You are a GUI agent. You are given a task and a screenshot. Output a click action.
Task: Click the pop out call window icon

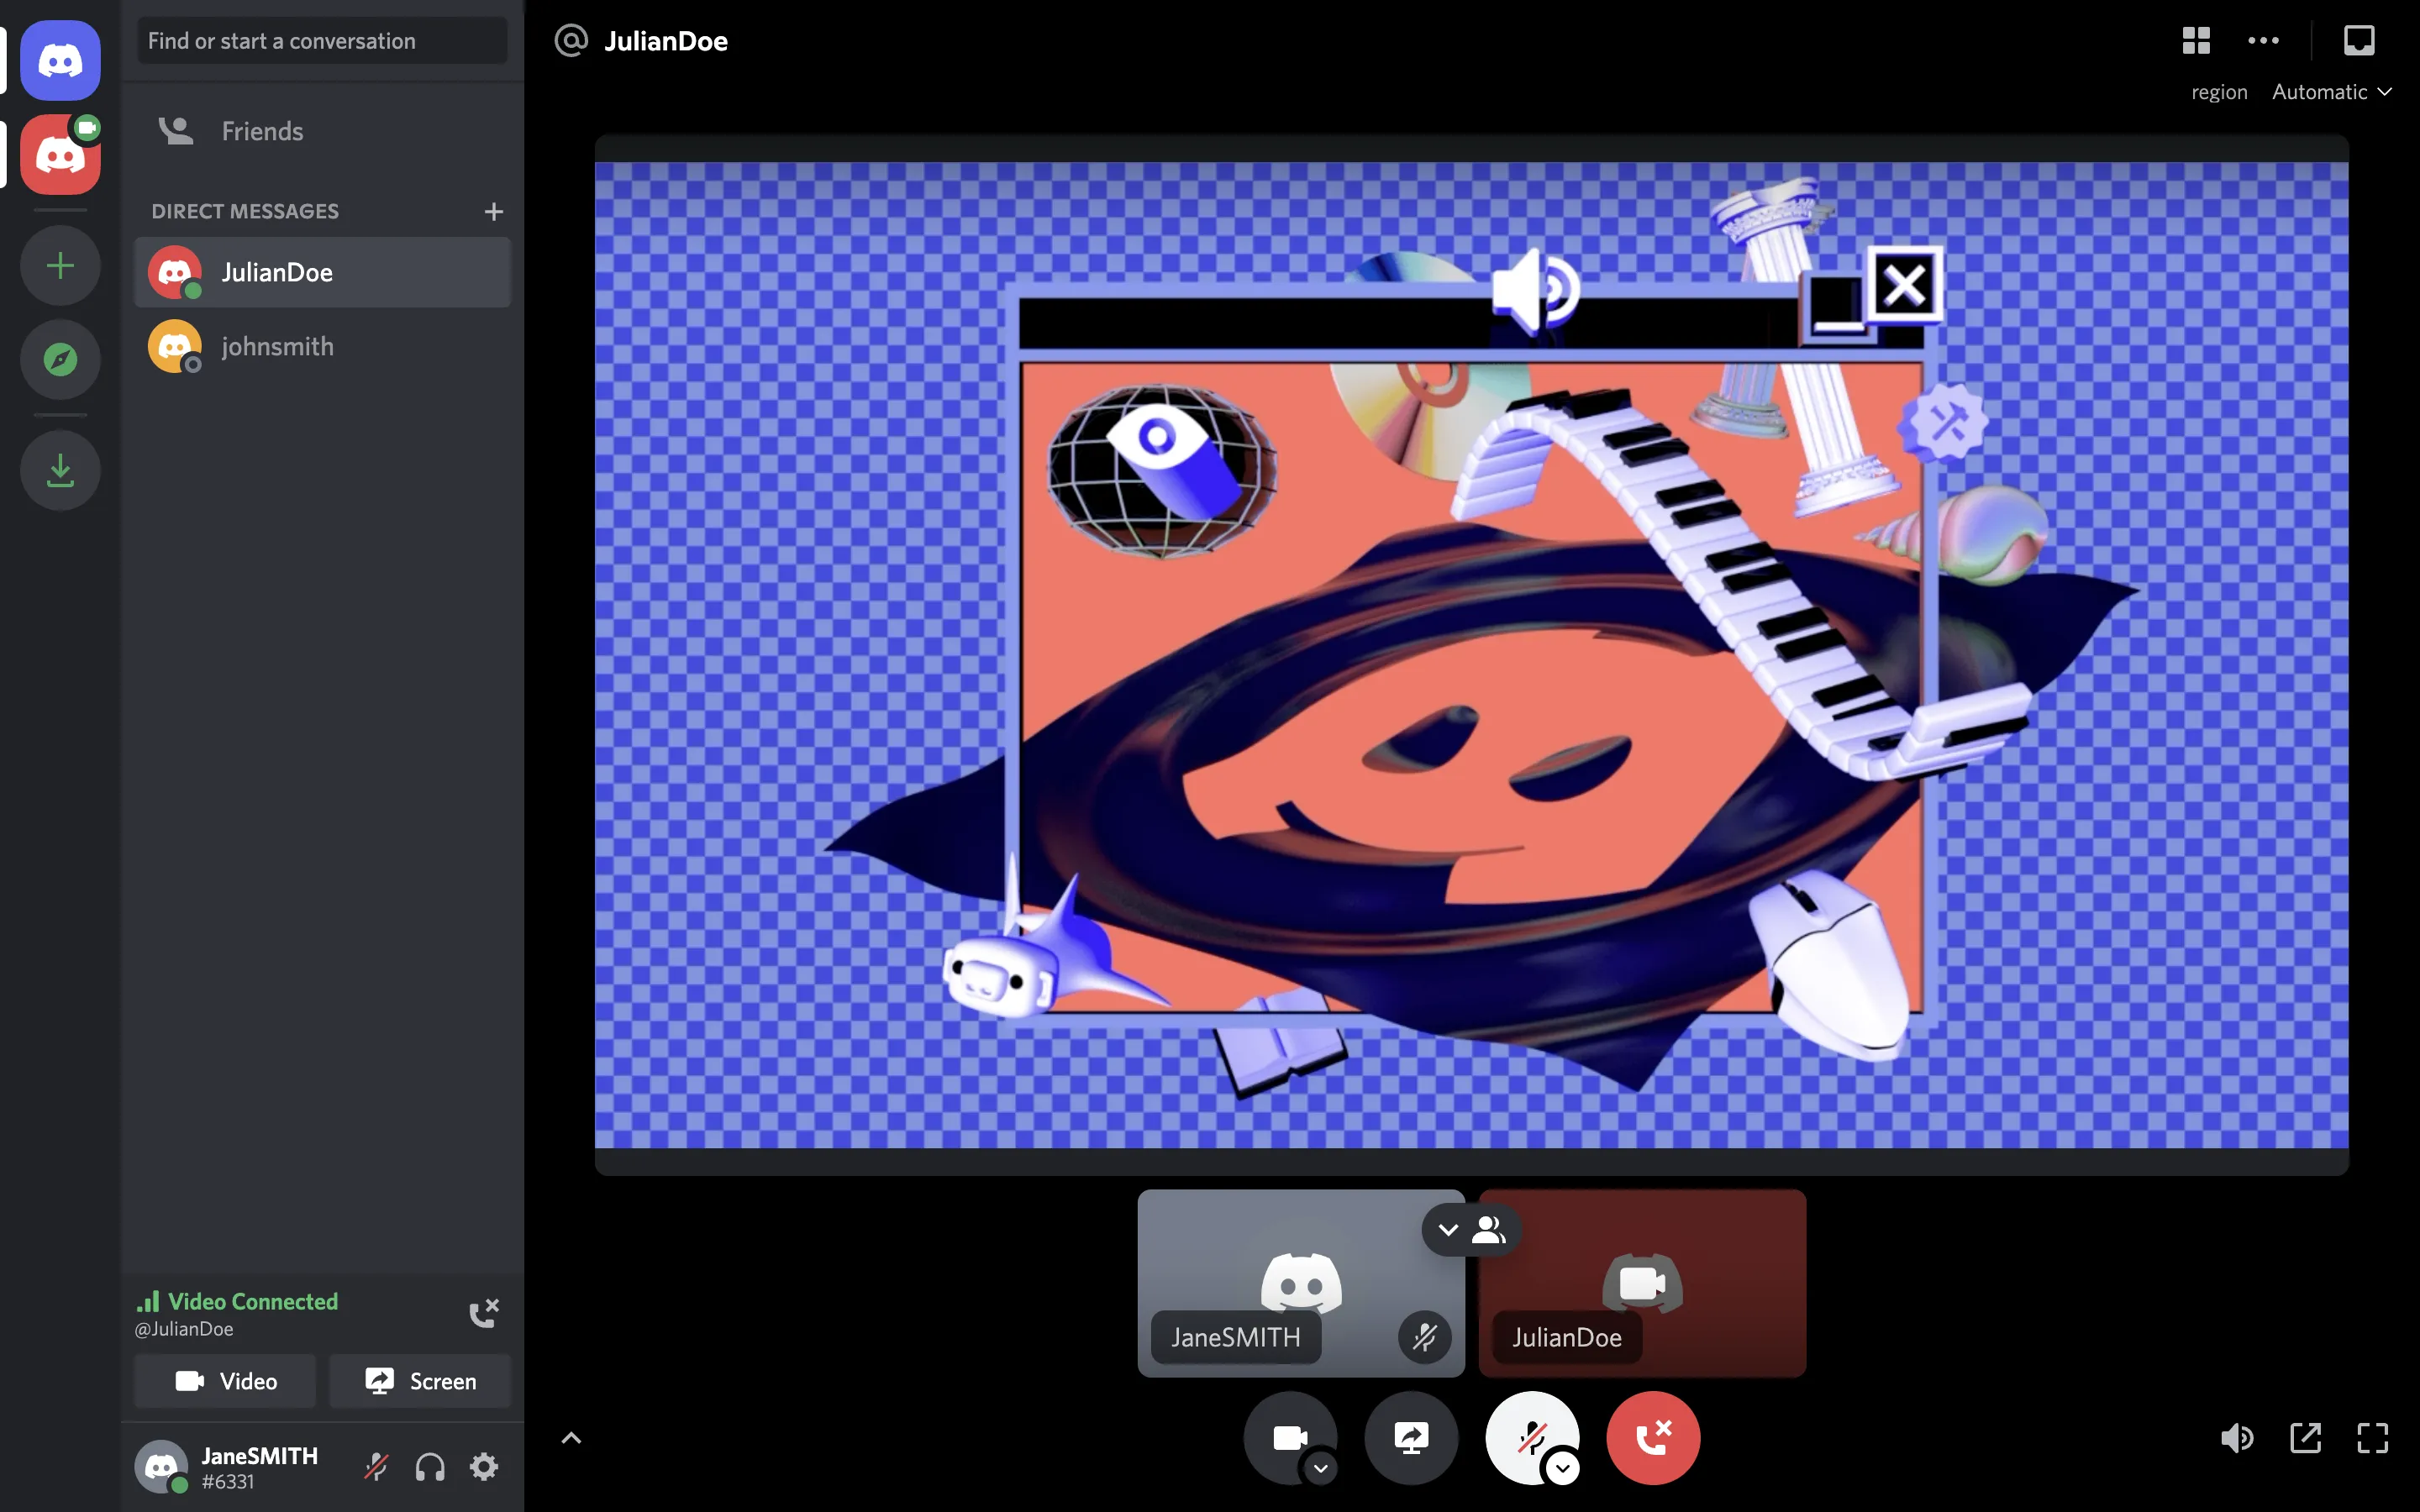click(2305, 1438)
